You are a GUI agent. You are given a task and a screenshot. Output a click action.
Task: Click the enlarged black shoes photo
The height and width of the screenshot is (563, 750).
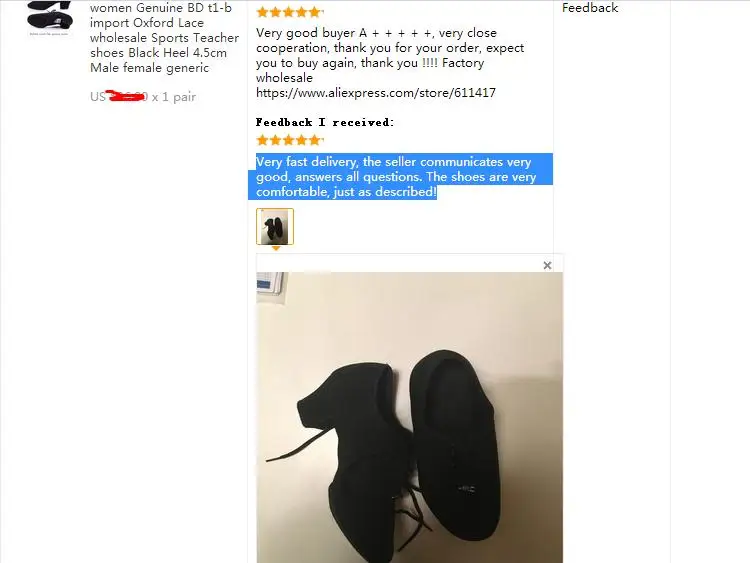click(409, 417)
